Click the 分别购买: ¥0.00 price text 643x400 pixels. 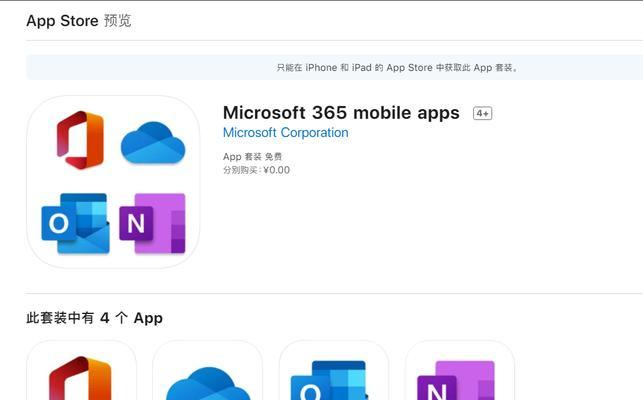(256, 170)
